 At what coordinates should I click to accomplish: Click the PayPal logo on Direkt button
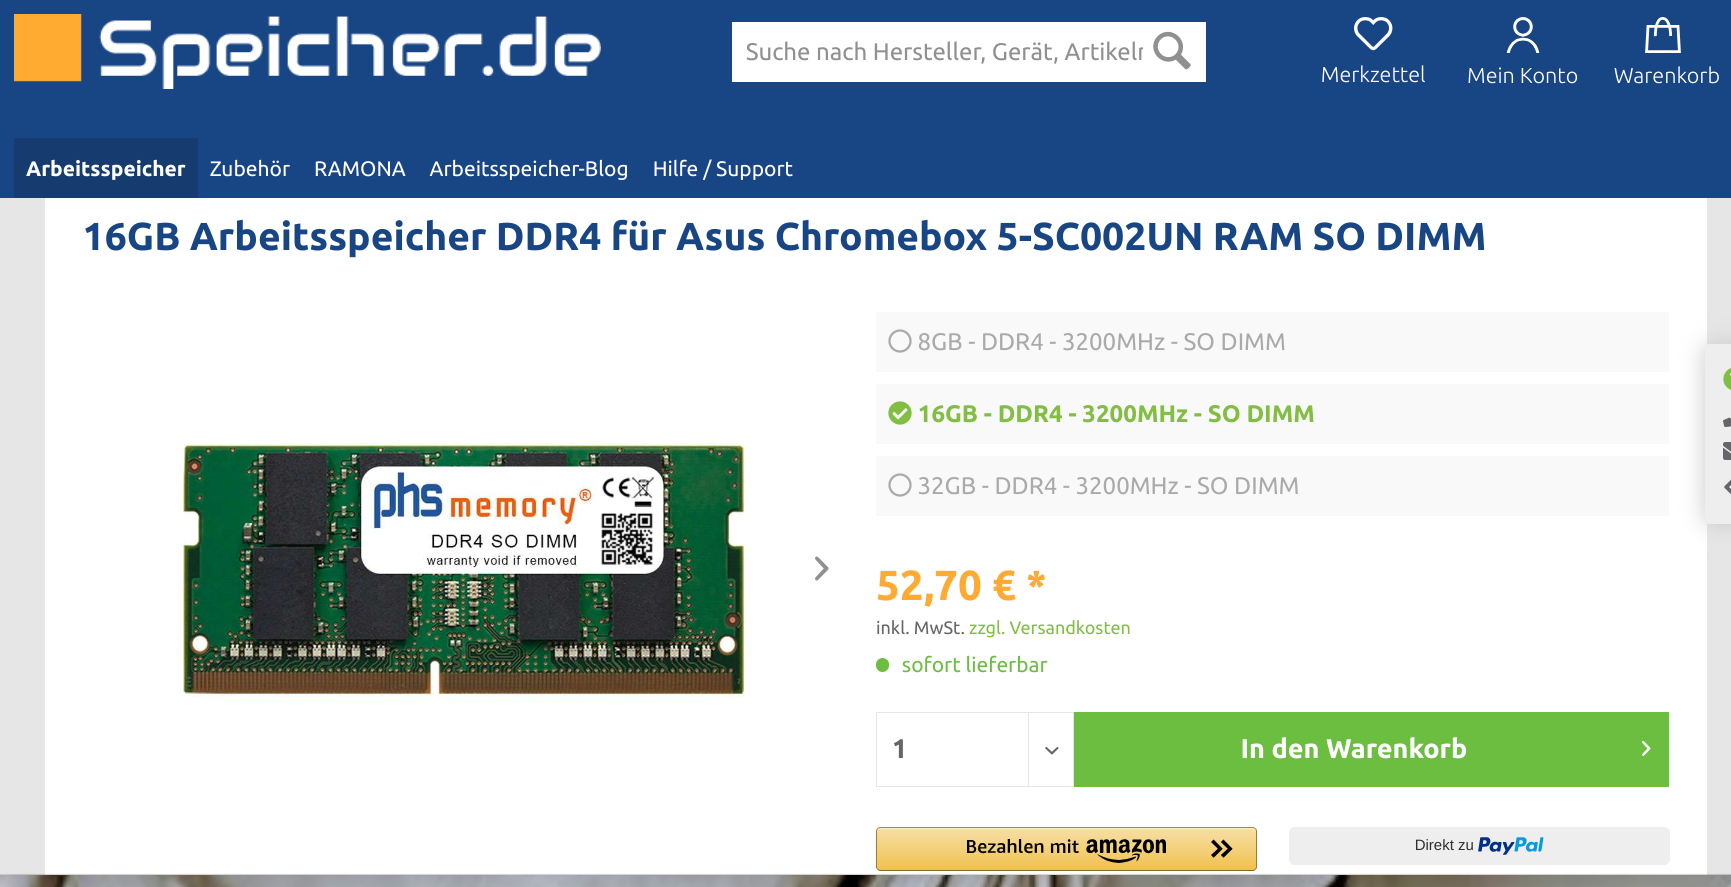pyautogui.click(x=1510, y=845)
